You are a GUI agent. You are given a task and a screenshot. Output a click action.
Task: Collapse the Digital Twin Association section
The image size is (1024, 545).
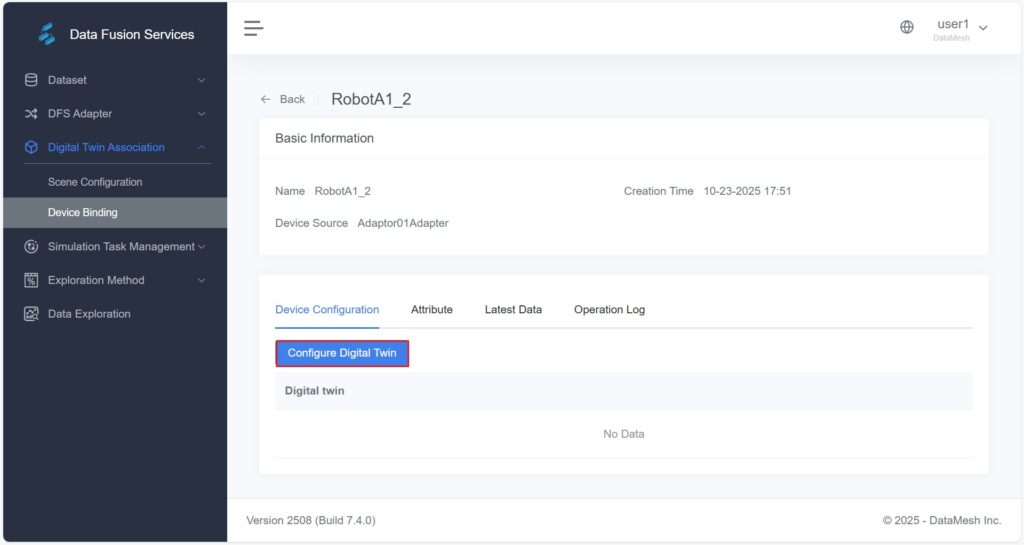pyautogui.click(x=201, y=147)
